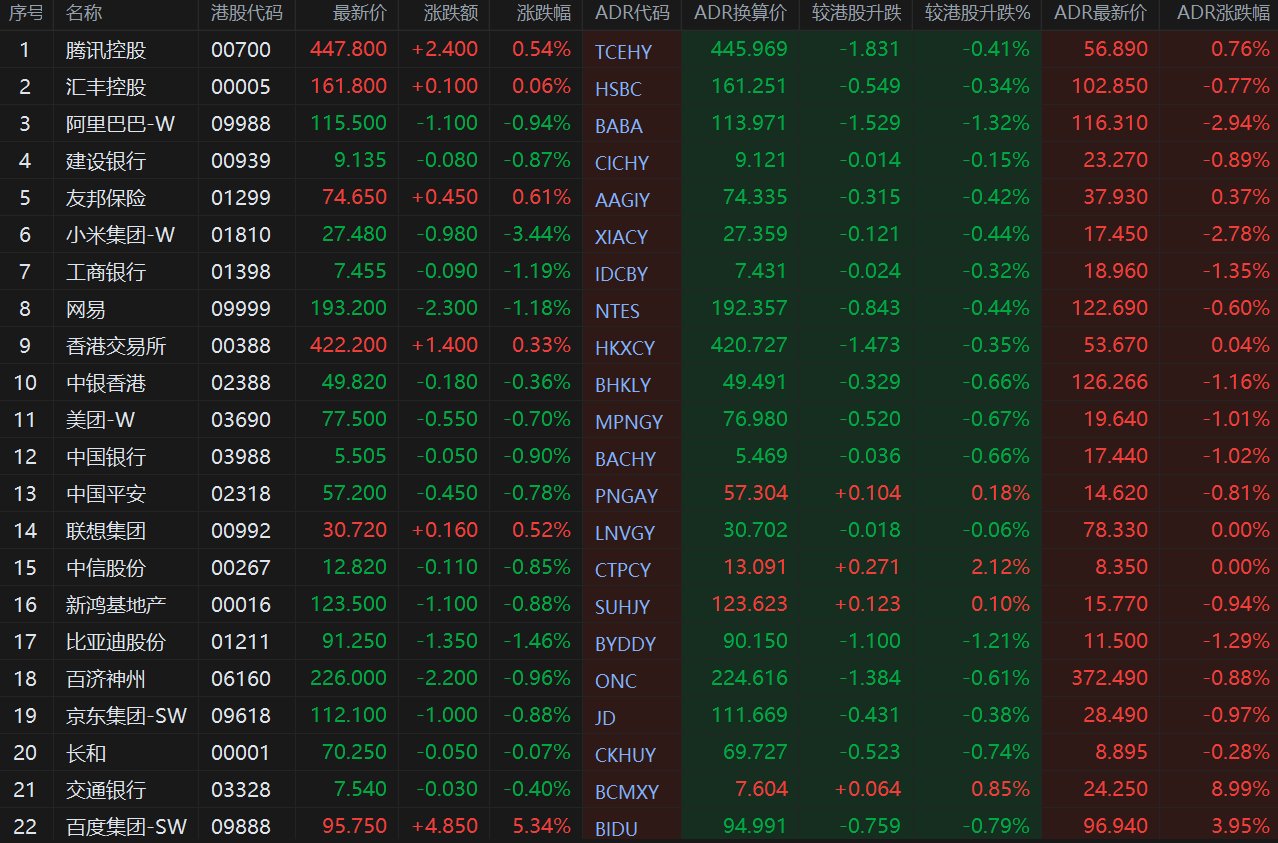1278x843 pixels.
Task: Select the 汇丰控股 stock name
Action: tap(106, 87)
